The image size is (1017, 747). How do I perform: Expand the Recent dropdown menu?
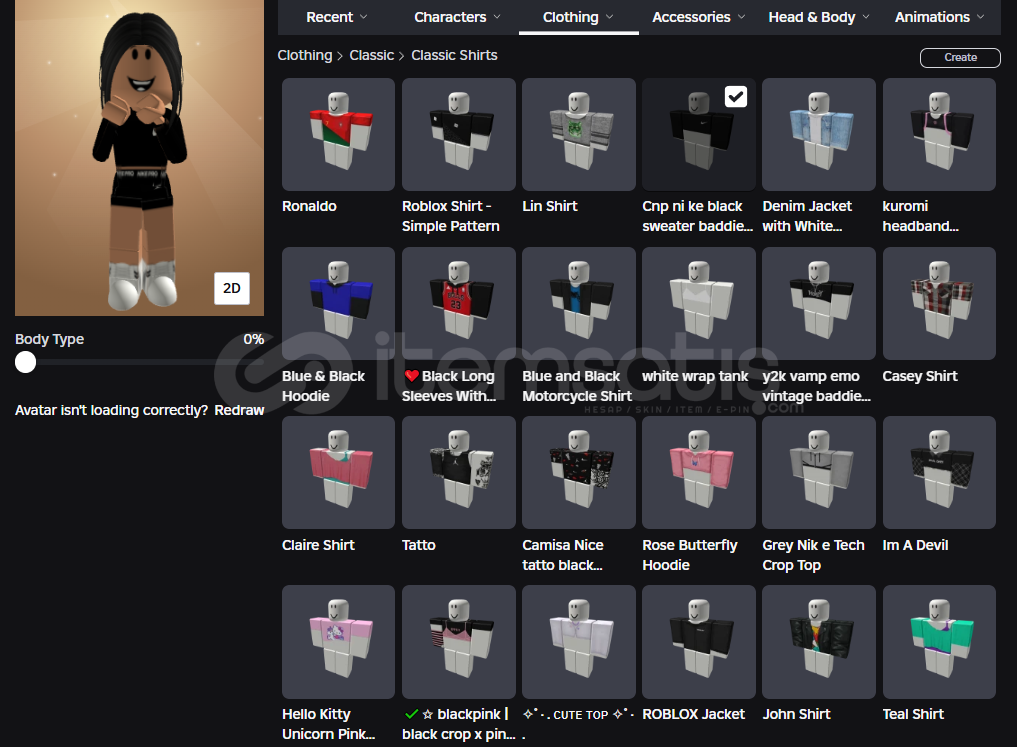(337, 18)
